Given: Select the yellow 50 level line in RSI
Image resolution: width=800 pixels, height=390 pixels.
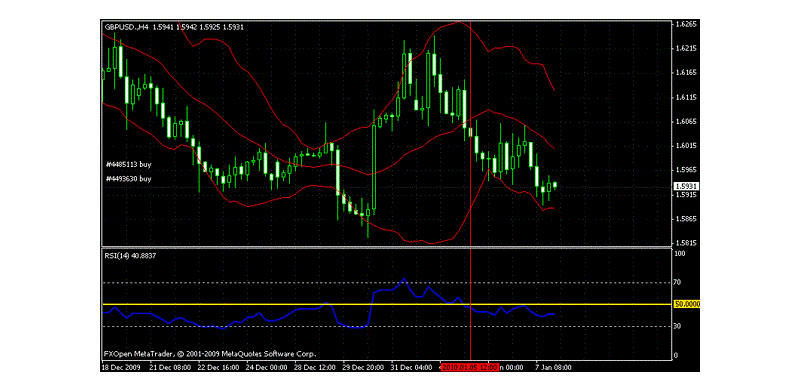Looking at the screenshot, I should [x=388, y=304].
